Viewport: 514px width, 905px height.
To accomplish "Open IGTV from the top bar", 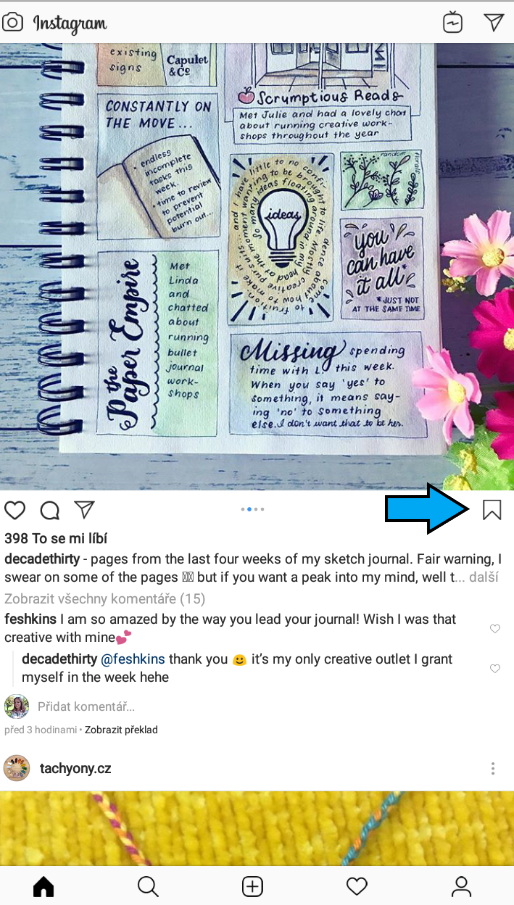I will click(453, 23).
